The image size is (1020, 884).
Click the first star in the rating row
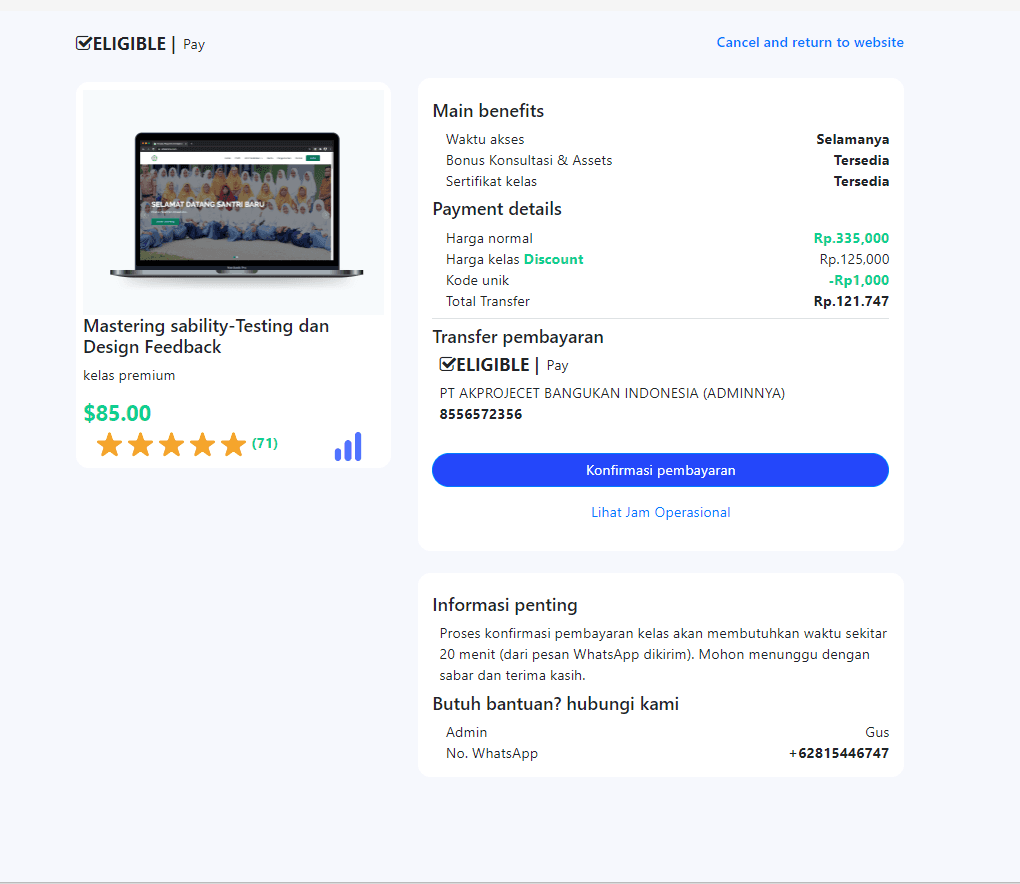pyautogui.click(x=110, y=444)
